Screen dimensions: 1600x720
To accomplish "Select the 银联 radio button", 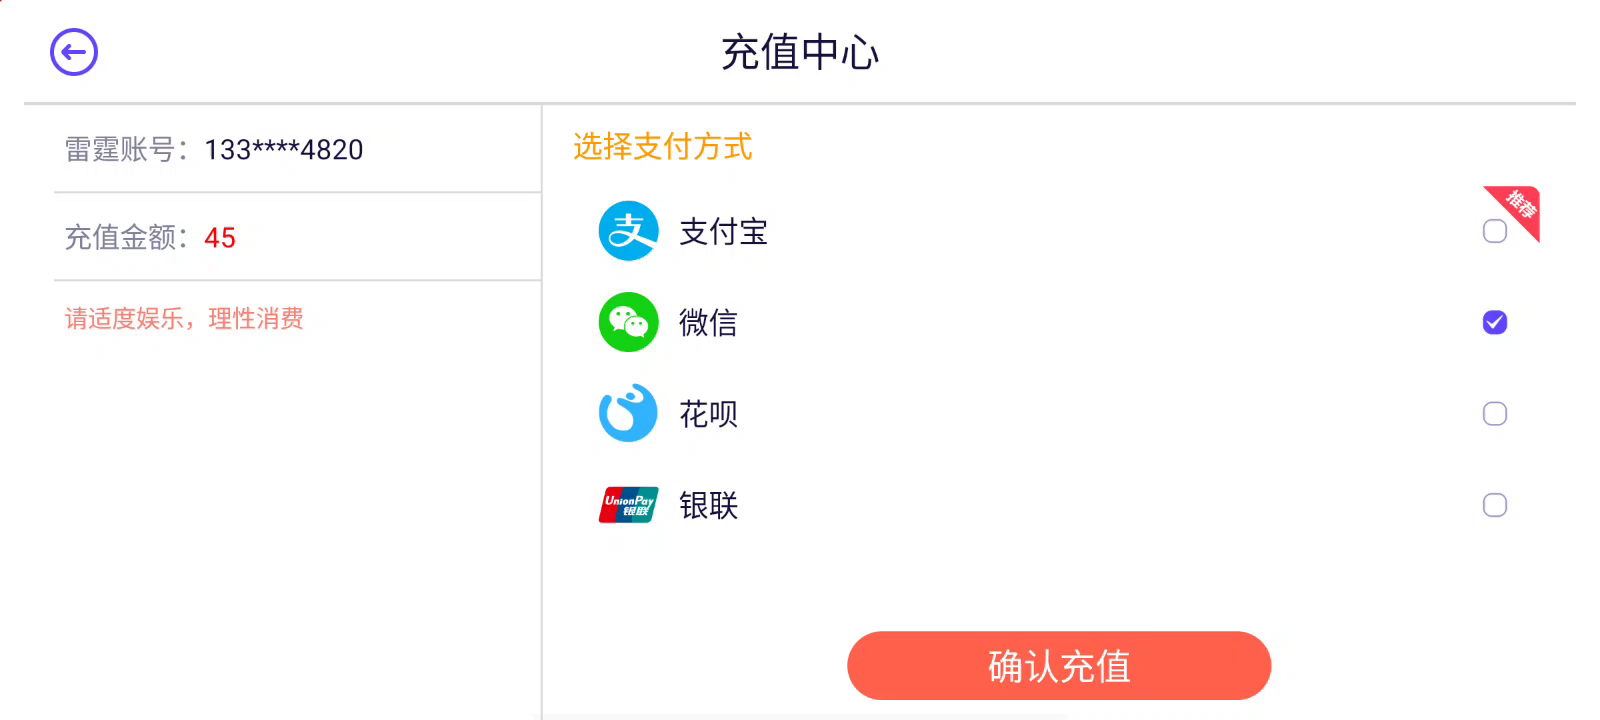I will coord(1495,505).
